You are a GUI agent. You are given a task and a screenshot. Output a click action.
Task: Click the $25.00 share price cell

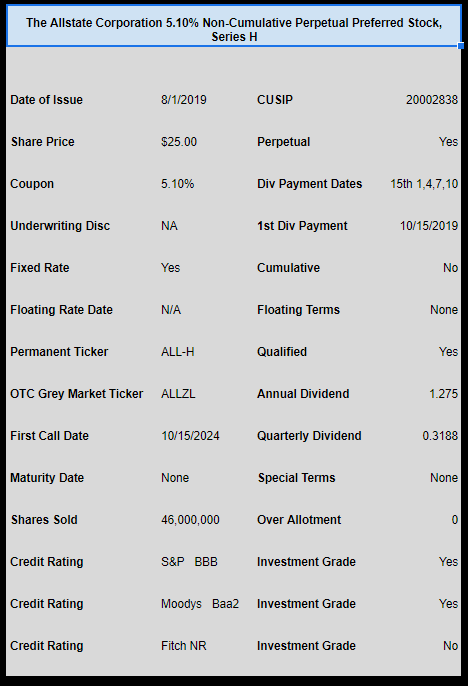(179, 142)
